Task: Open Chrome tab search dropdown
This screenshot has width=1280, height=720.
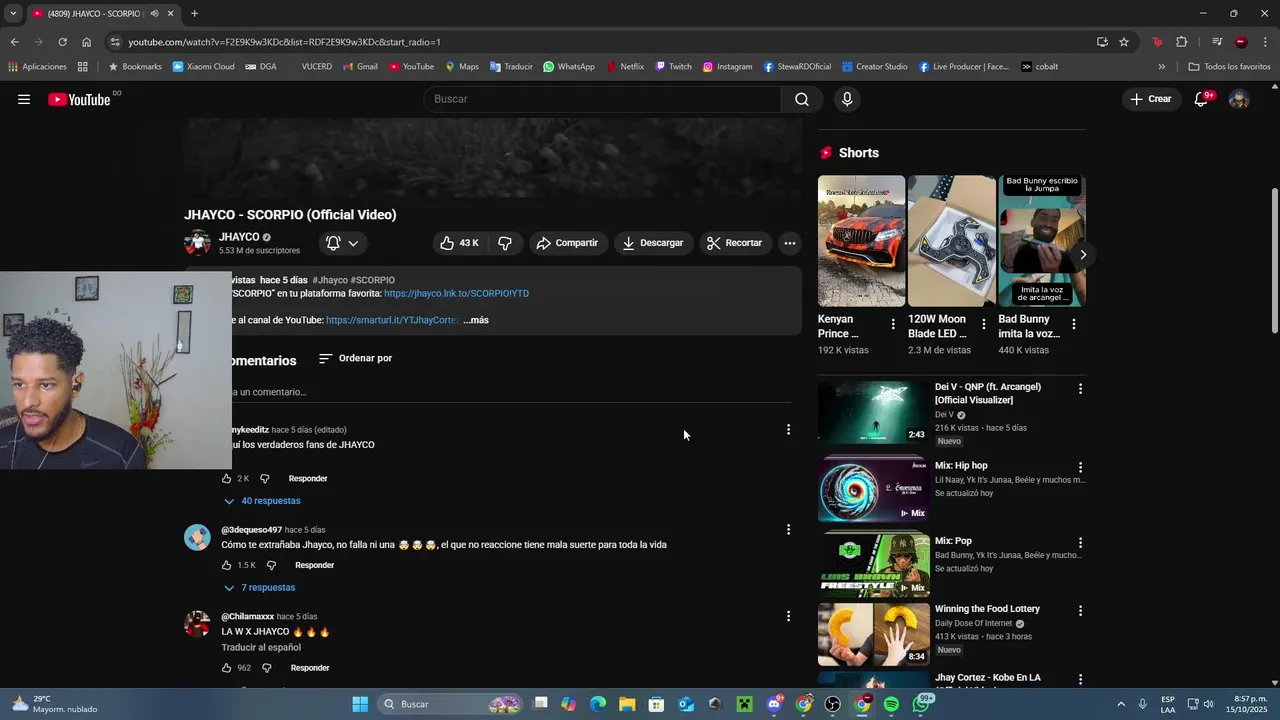Action: (12, 14)
